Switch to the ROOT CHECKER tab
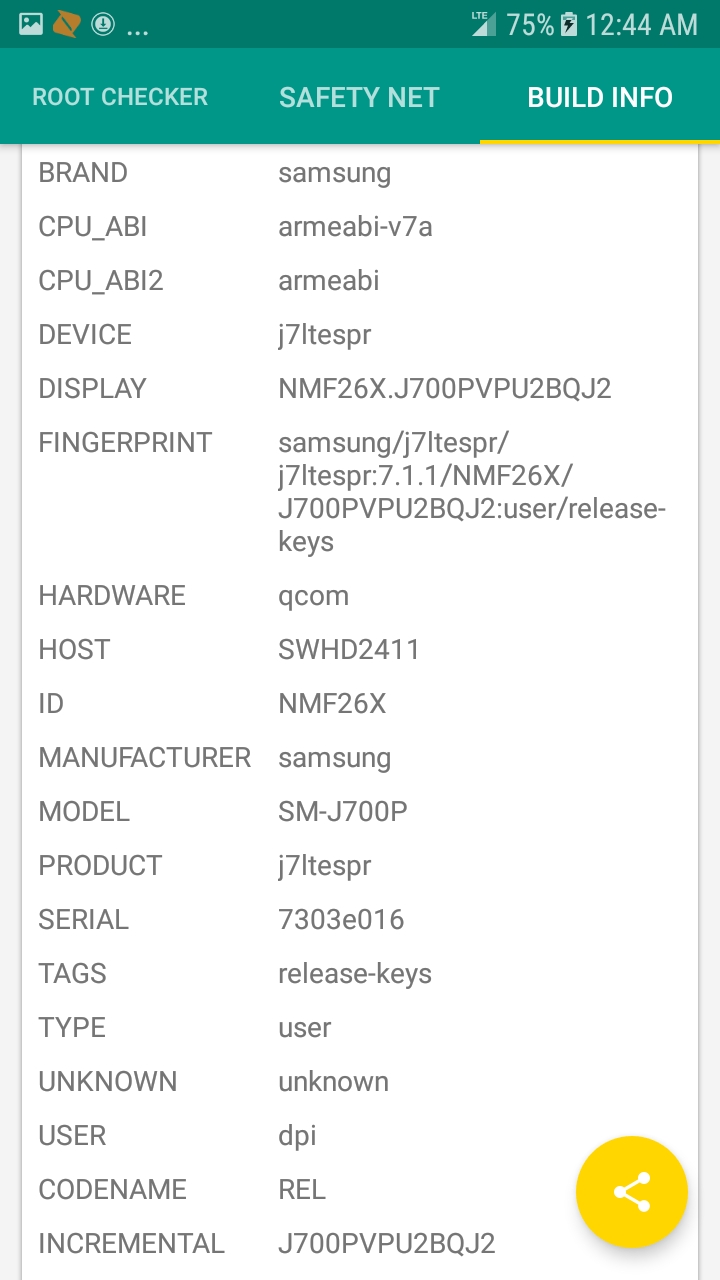Viewport: 720px width, 1280px height. (x=120, y=97)
